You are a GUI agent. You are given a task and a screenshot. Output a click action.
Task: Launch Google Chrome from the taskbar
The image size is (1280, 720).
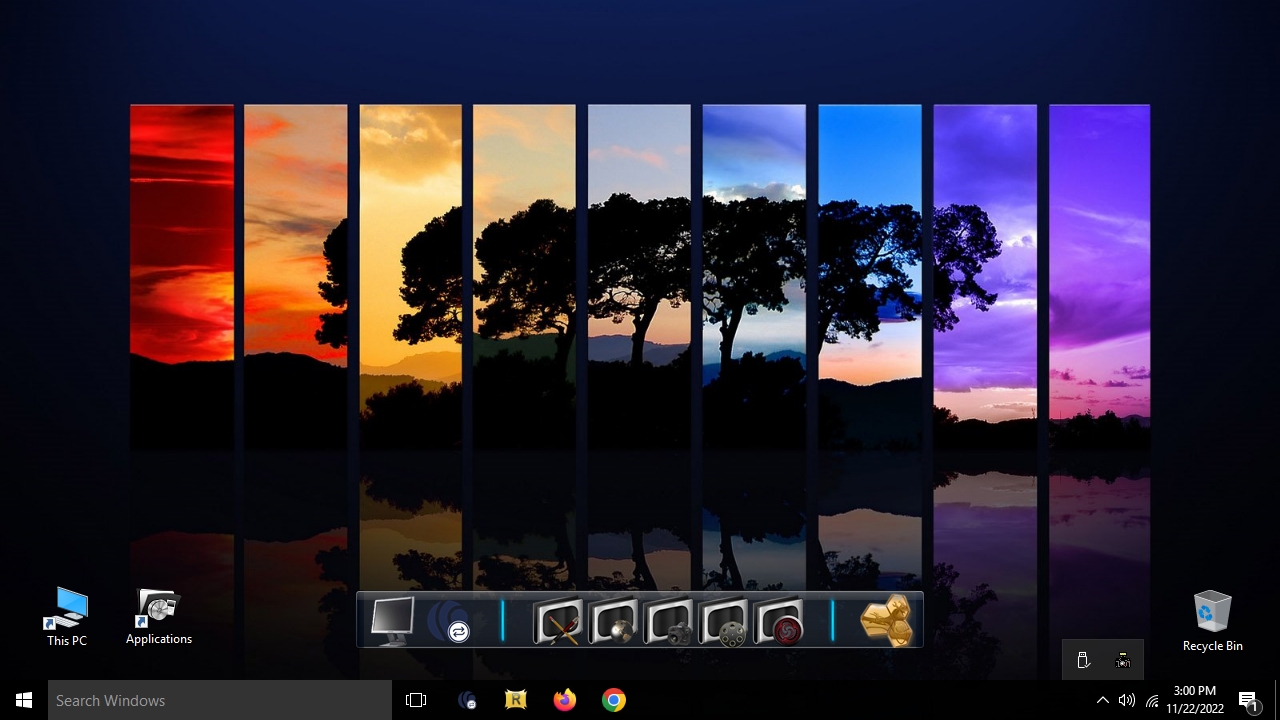click(x=614, y=700)
